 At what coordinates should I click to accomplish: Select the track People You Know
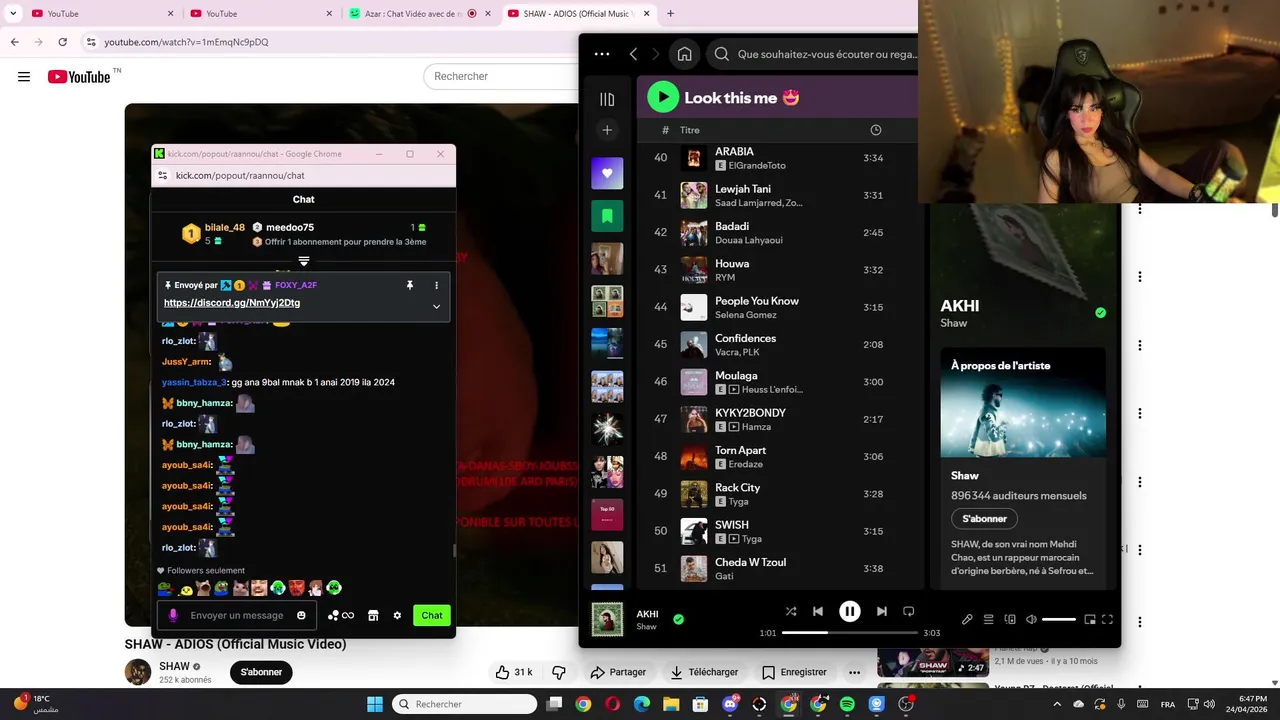click(757, 301)
